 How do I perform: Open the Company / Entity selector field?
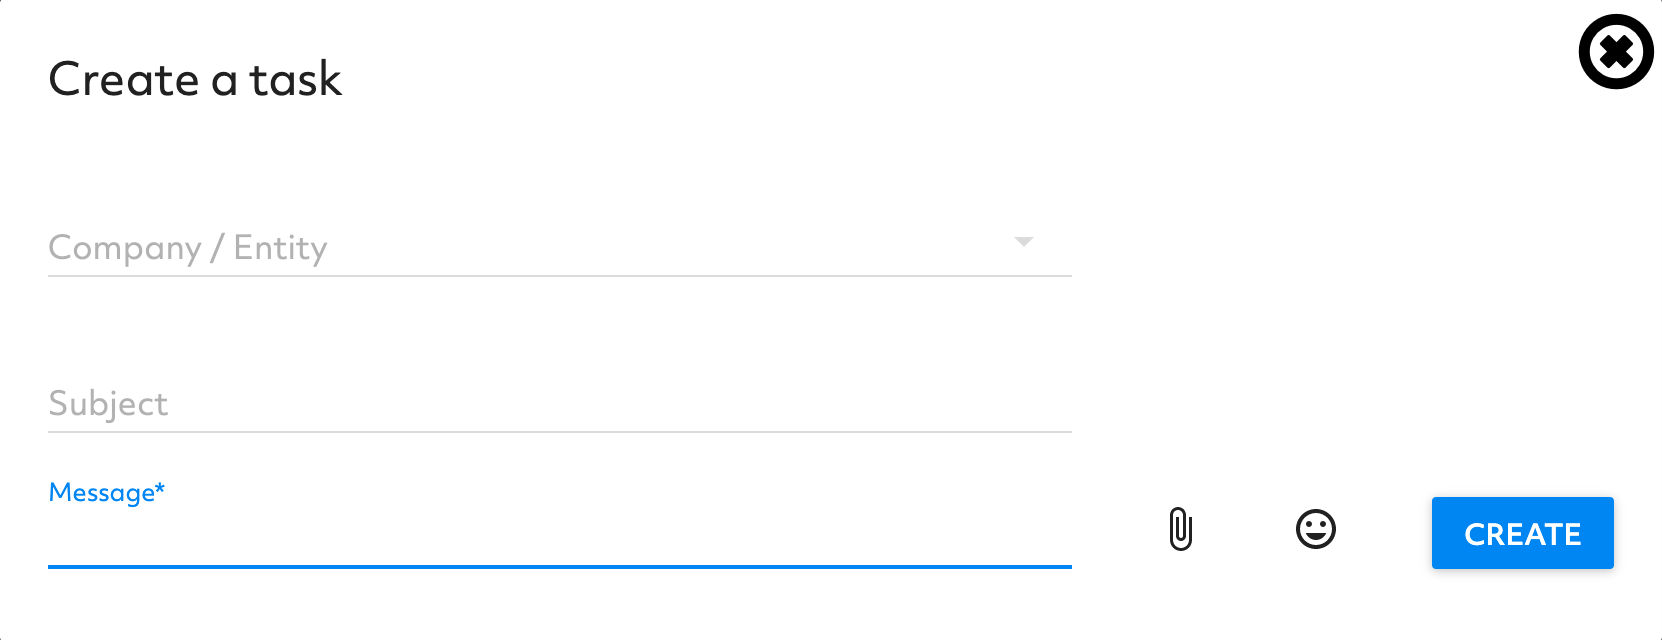(560, 247)
